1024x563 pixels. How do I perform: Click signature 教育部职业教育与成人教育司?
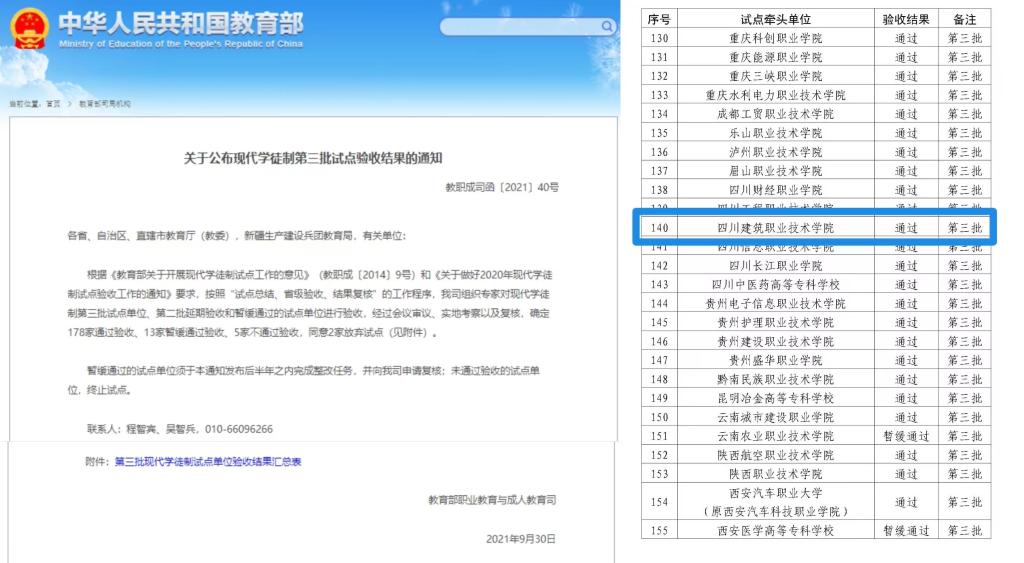492,500
